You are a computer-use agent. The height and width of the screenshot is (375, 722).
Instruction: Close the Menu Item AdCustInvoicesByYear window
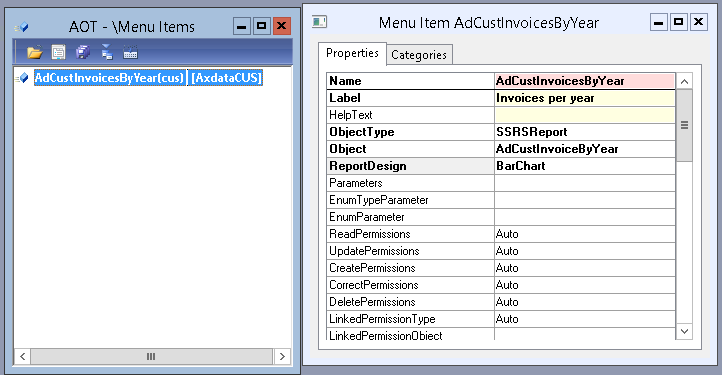pyautogui.click(x=699, y=22)
